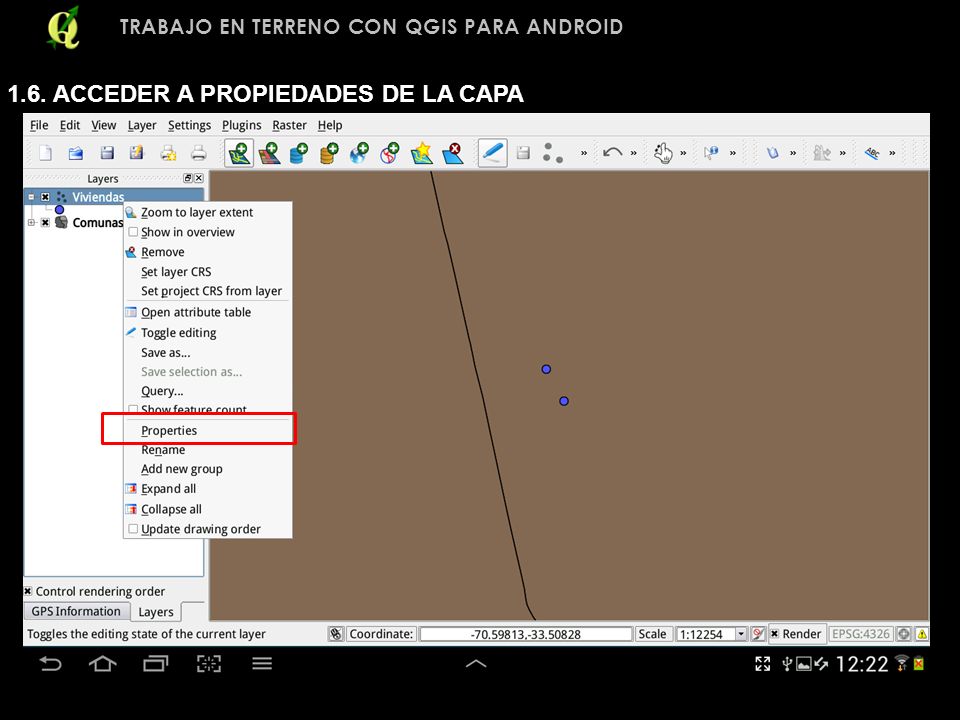This screenshot has height=720, width=960.
Task: Click the Android menu lines icon
Action: click(262, 664)
